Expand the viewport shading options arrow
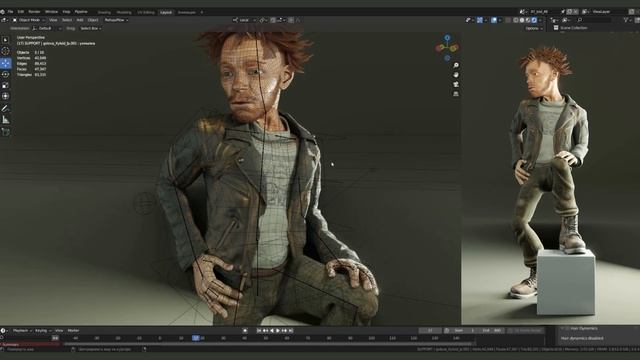 click(540, 20)
